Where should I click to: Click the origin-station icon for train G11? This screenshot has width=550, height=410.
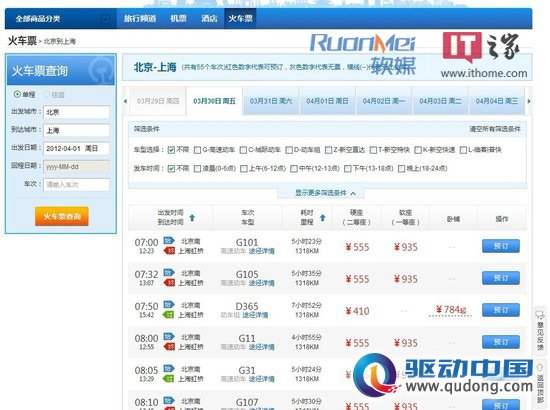point(169,336)
